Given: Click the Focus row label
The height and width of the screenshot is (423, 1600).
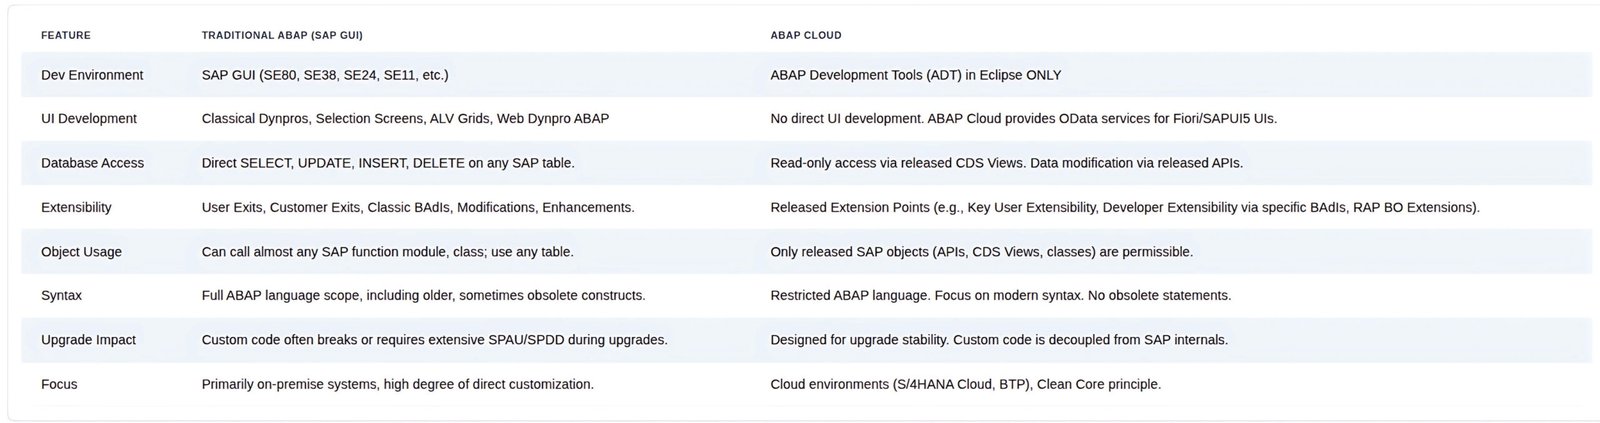Looking at the screenshot, I should point(59,384).
